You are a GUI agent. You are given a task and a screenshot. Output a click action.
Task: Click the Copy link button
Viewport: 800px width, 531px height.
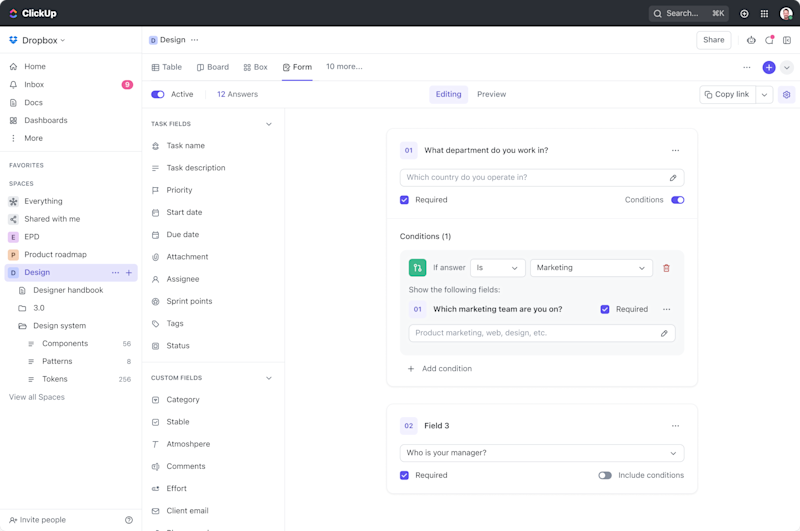pyautogui.click(x=727, y=94)
